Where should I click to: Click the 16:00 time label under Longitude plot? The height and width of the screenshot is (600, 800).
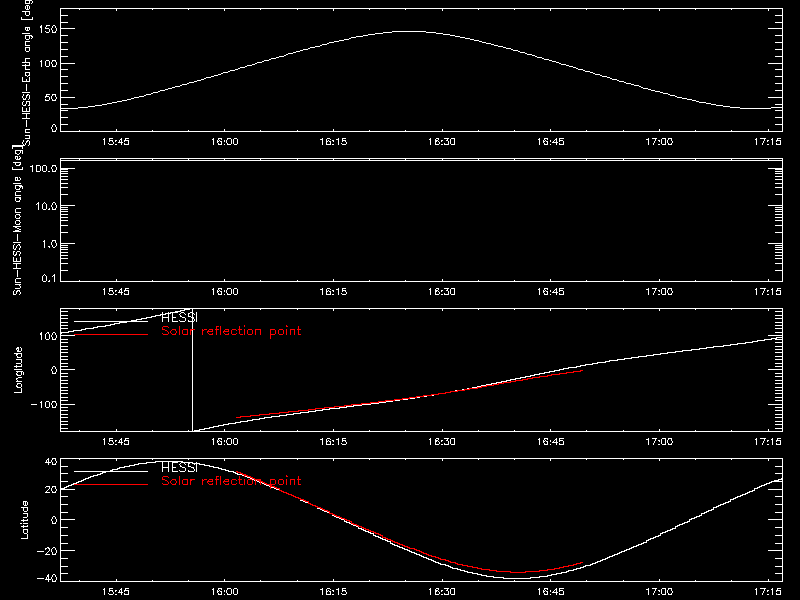(224, 442)
